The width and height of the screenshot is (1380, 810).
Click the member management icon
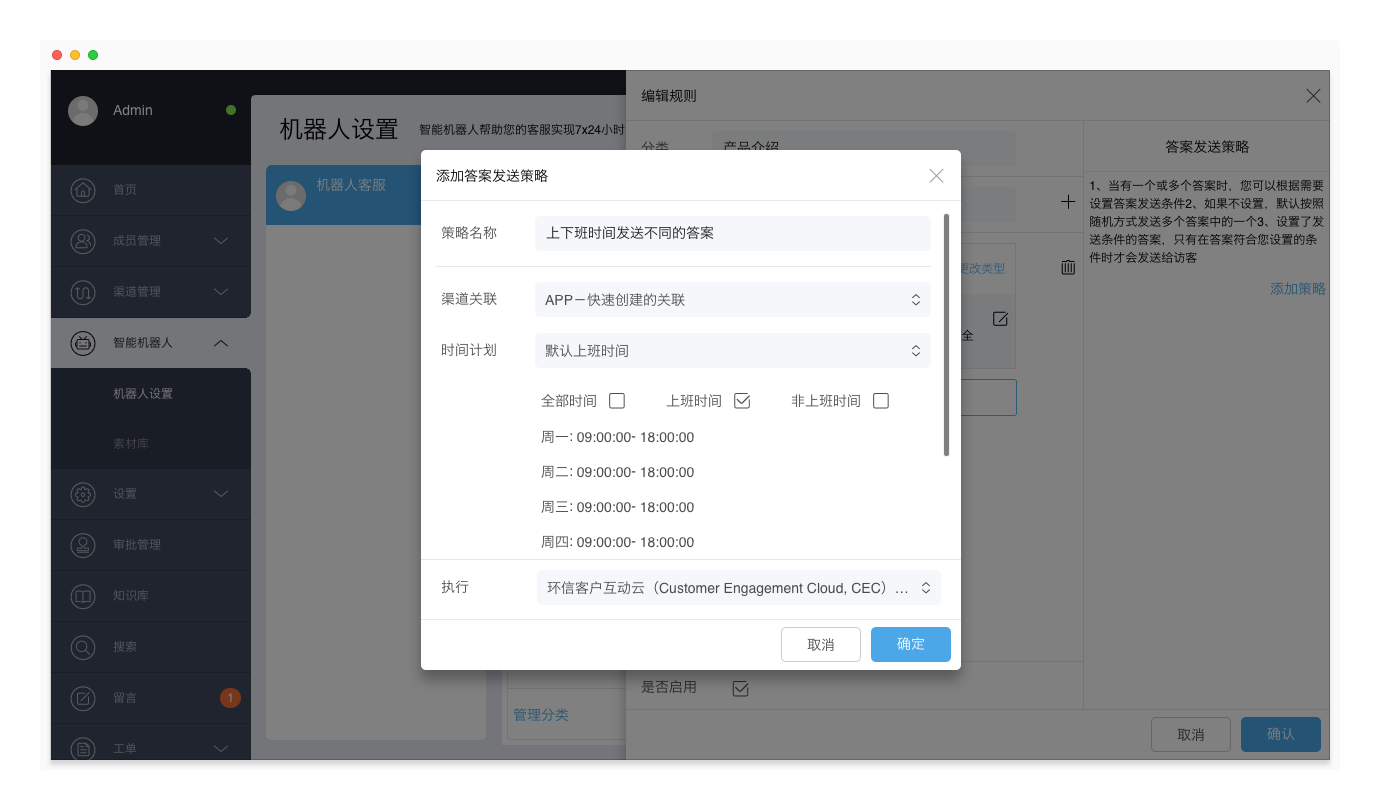83,241
